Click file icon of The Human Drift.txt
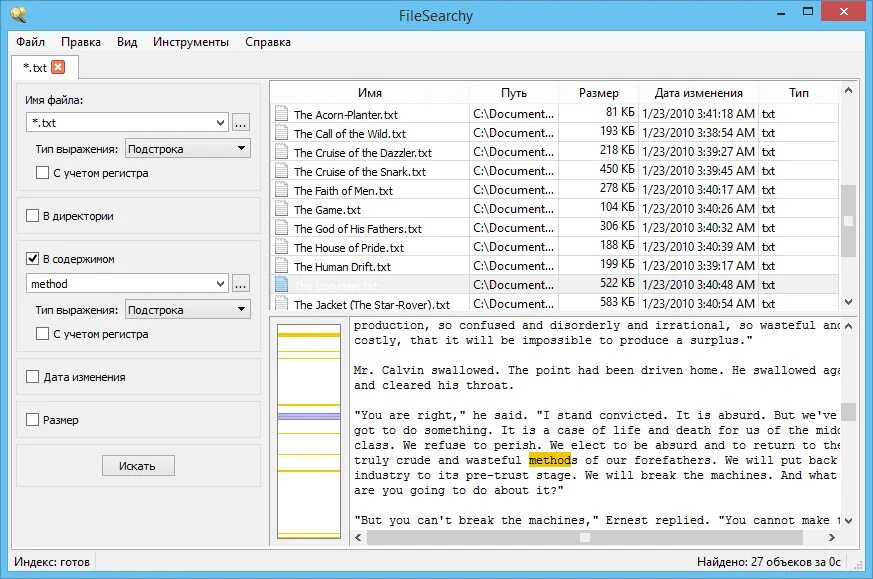 pos(282,265)
